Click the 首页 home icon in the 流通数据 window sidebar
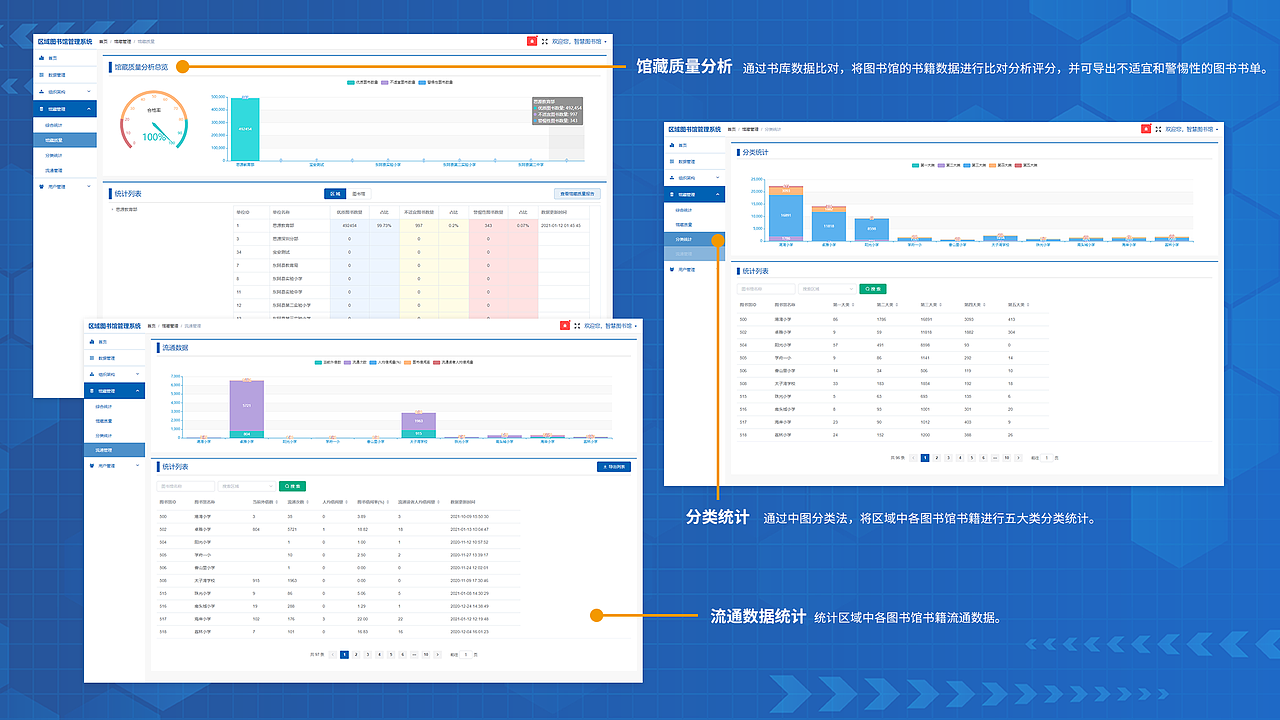Viewport: 1280px width, 720px height. [92, 342]
